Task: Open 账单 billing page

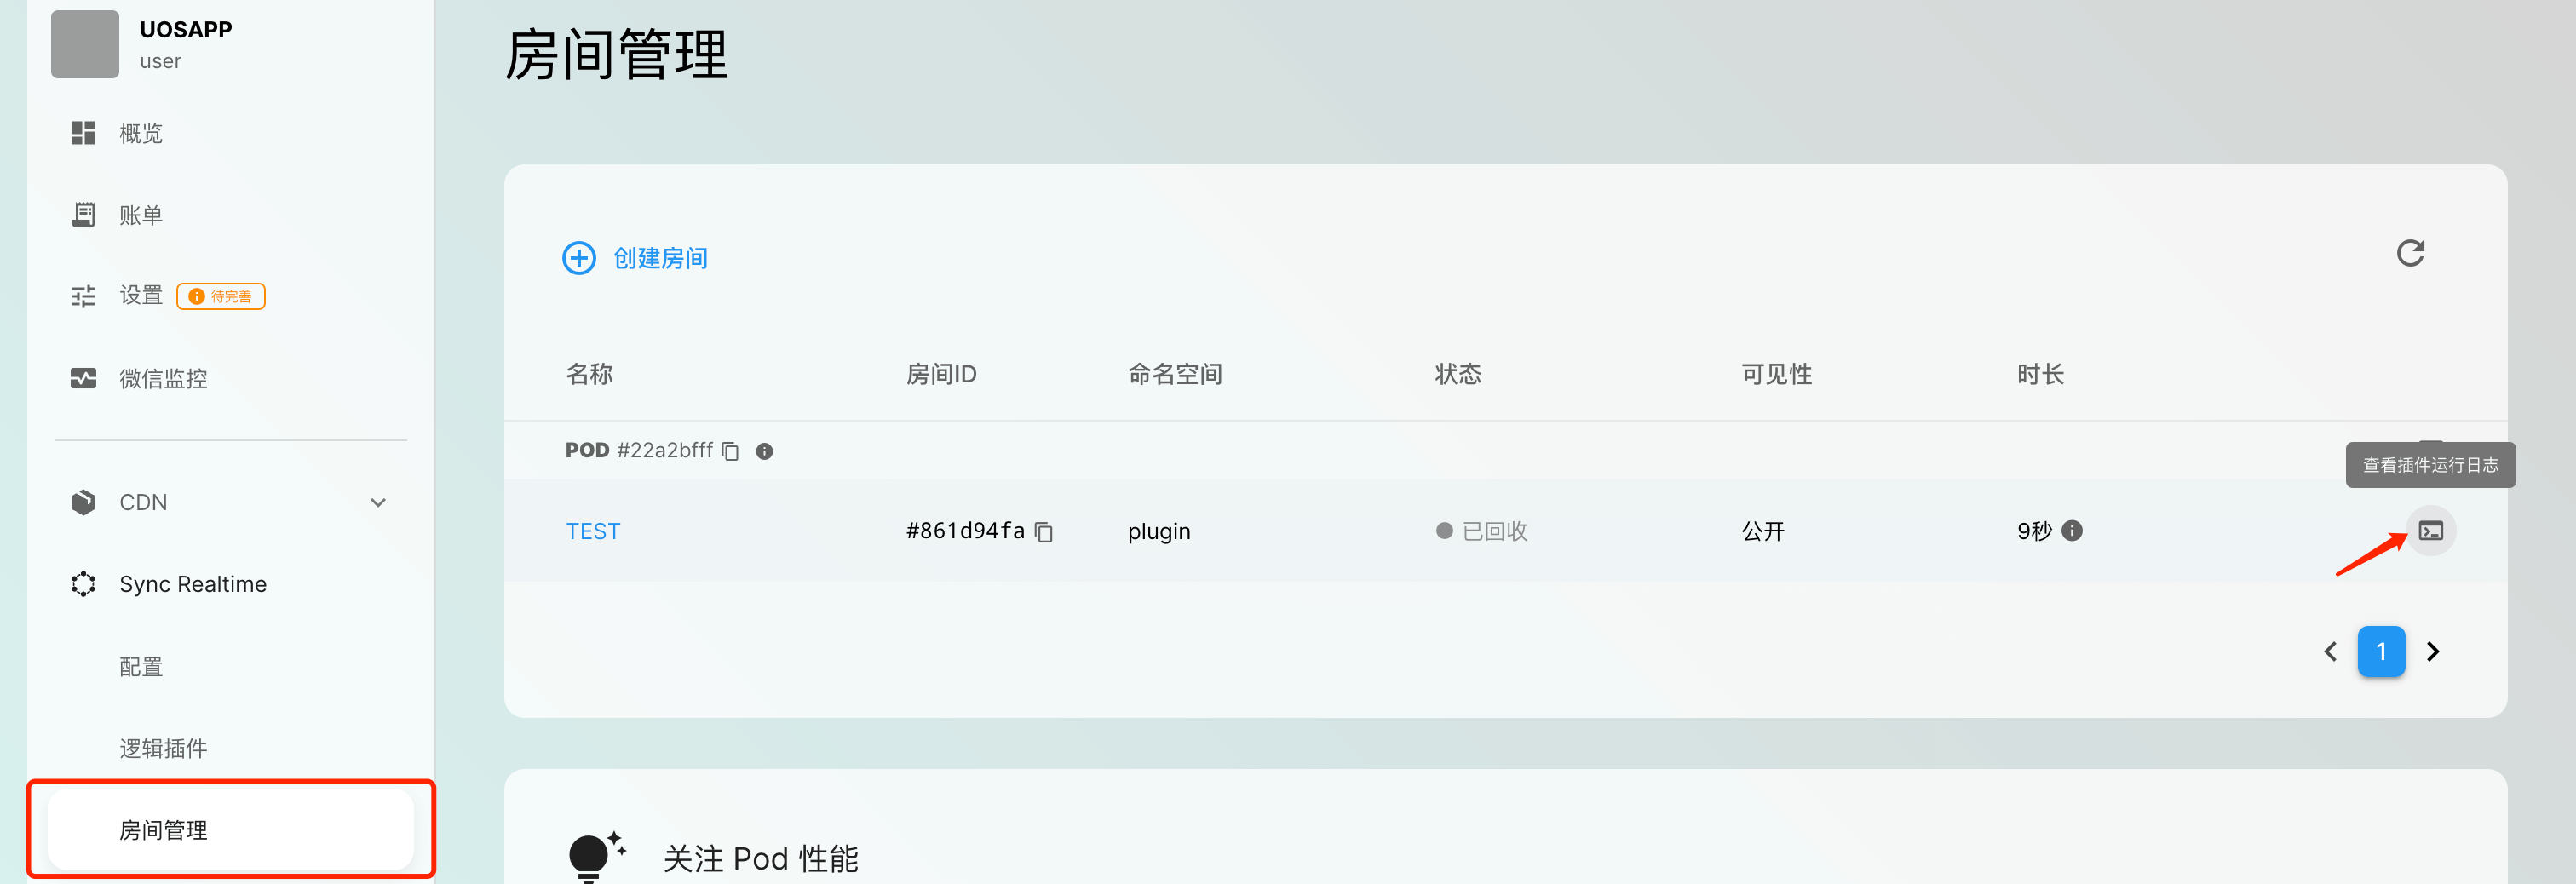Action: pyautogui.click(x=140, y=215)
